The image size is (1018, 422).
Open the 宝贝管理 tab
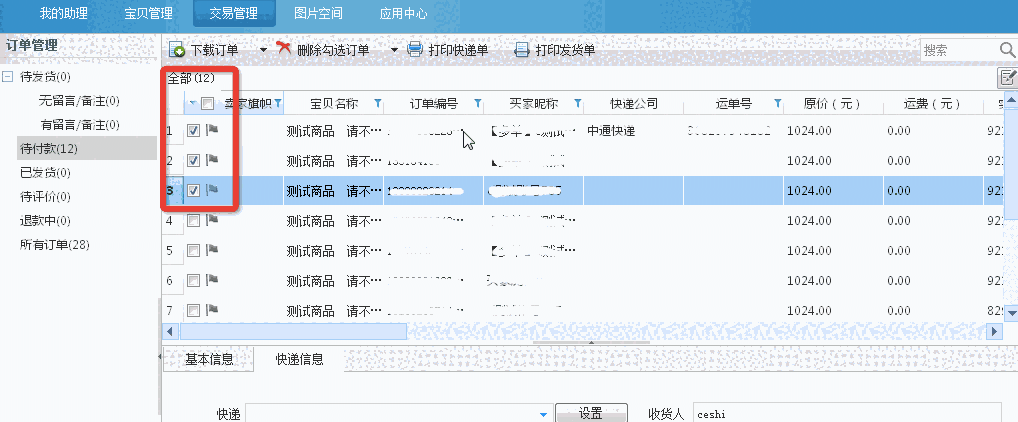(149, 13)
